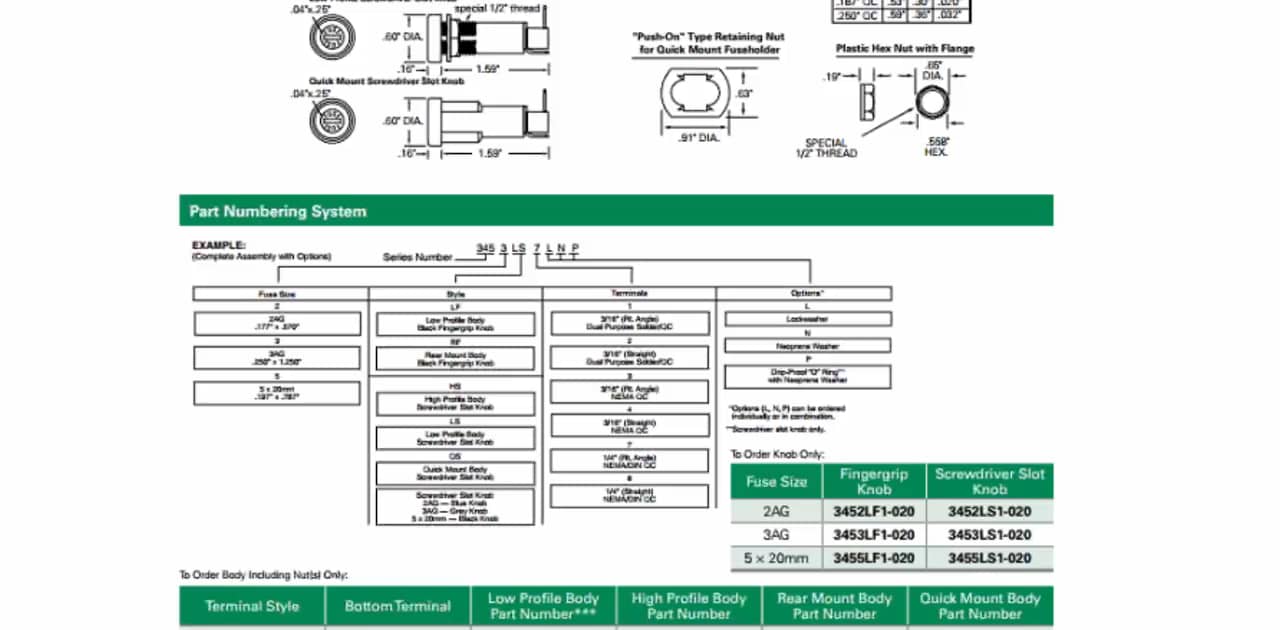Click the 'Options' box in numbering diagram

[x=805, y=294]
